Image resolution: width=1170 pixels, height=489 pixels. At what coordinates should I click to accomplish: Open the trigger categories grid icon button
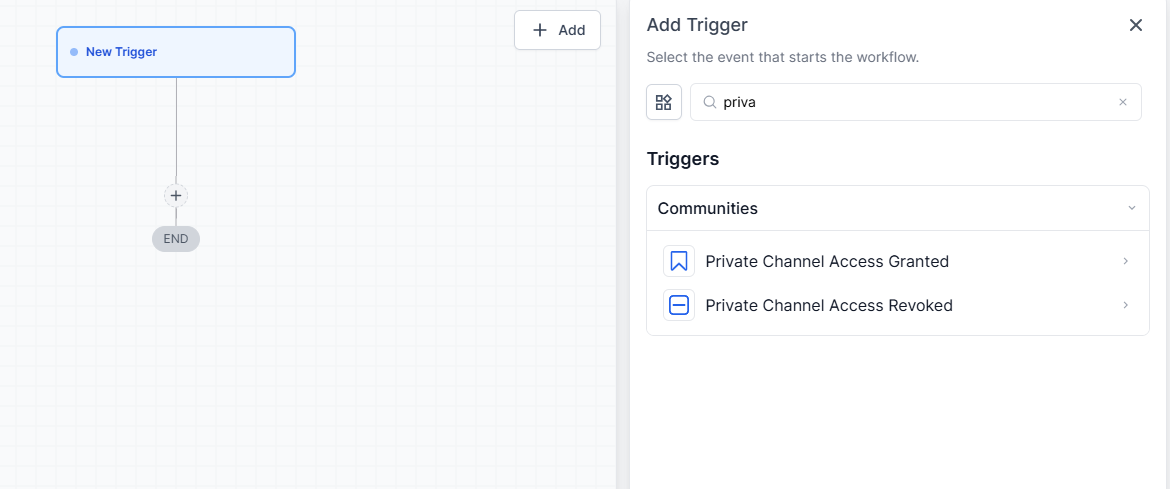pyautogui.click(x=664, y=102)
